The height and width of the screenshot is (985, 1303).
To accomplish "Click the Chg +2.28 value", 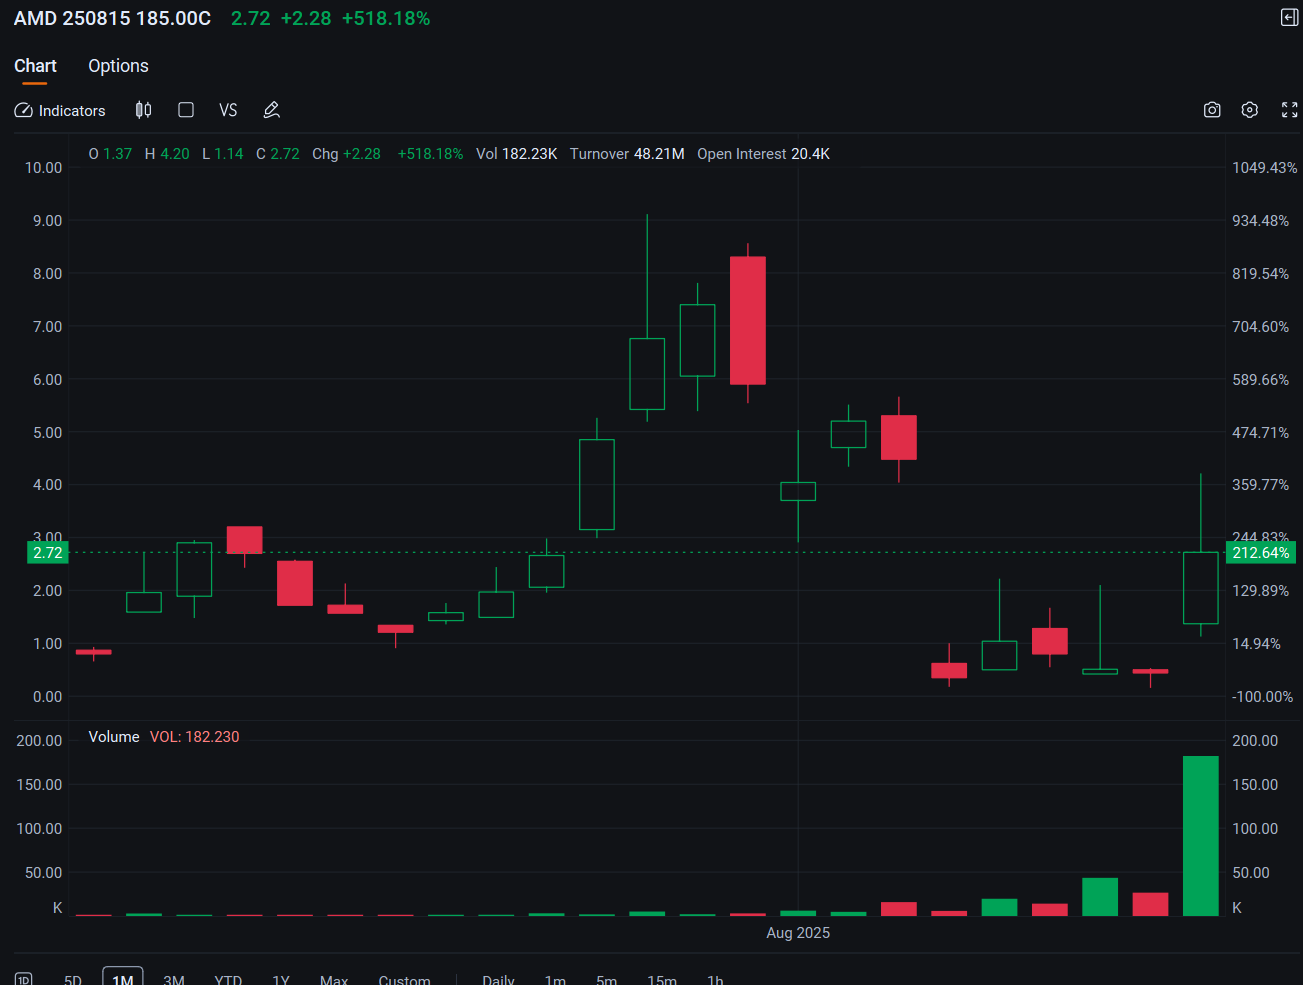I will (x=346, y=154).
